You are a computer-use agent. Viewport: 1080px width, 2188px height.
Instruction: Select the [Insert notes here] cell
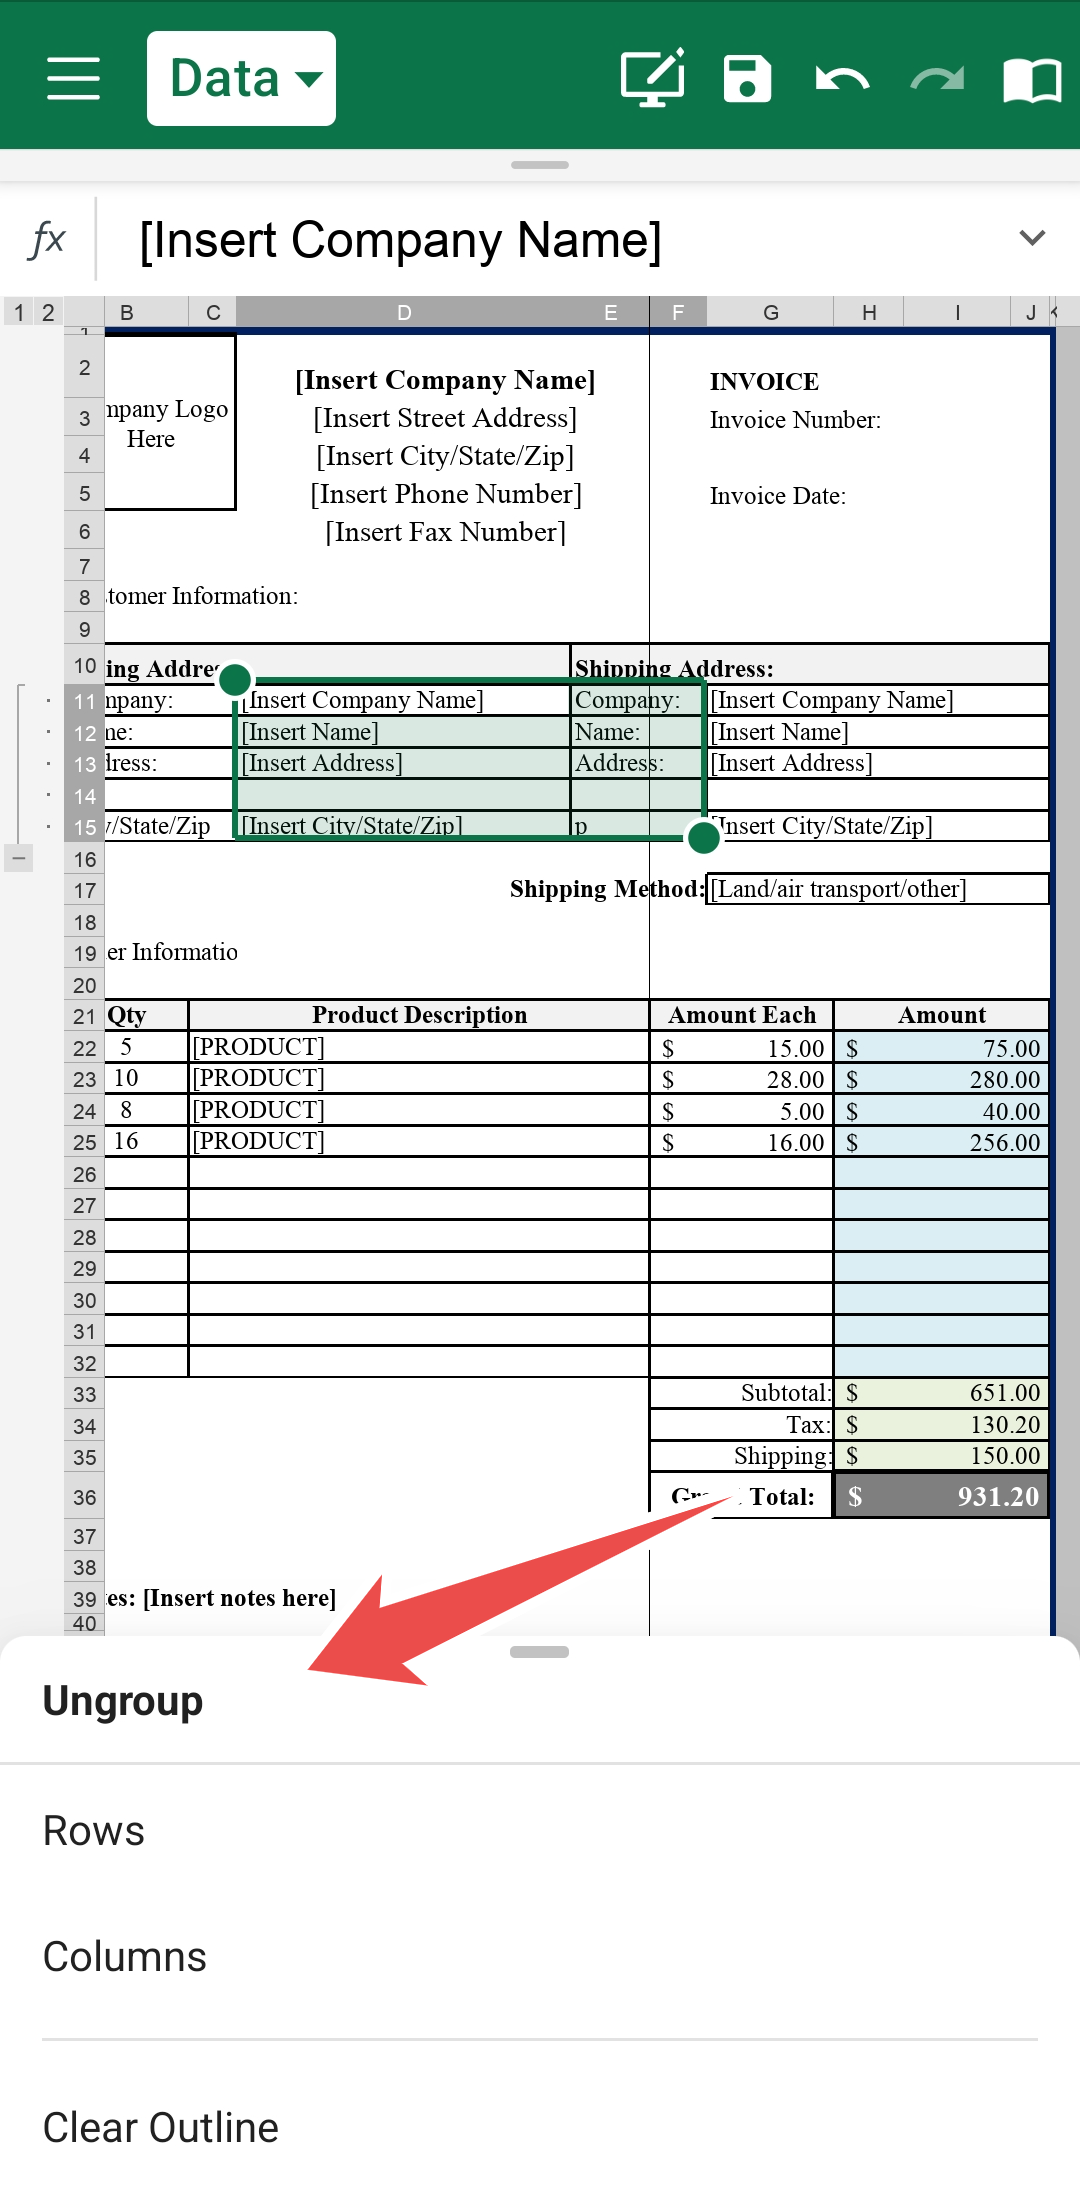click(240, 1598)
